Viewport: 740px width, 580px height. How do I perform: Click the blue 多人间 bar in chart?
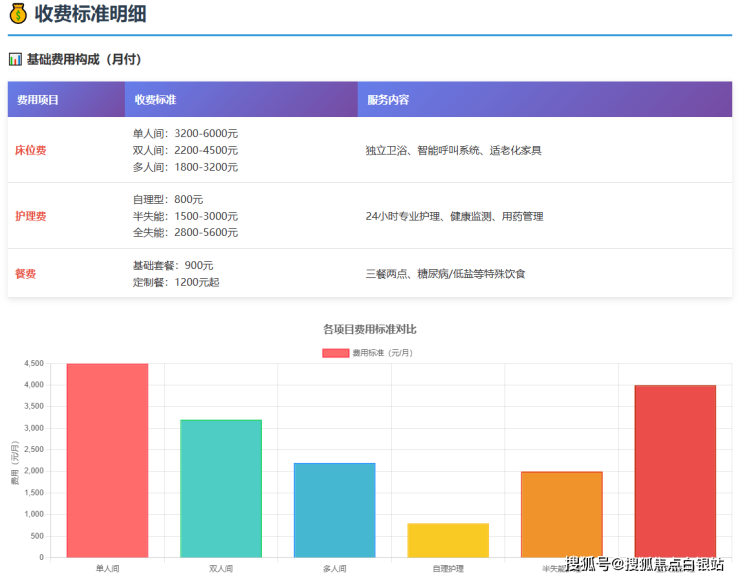point(334,510)
